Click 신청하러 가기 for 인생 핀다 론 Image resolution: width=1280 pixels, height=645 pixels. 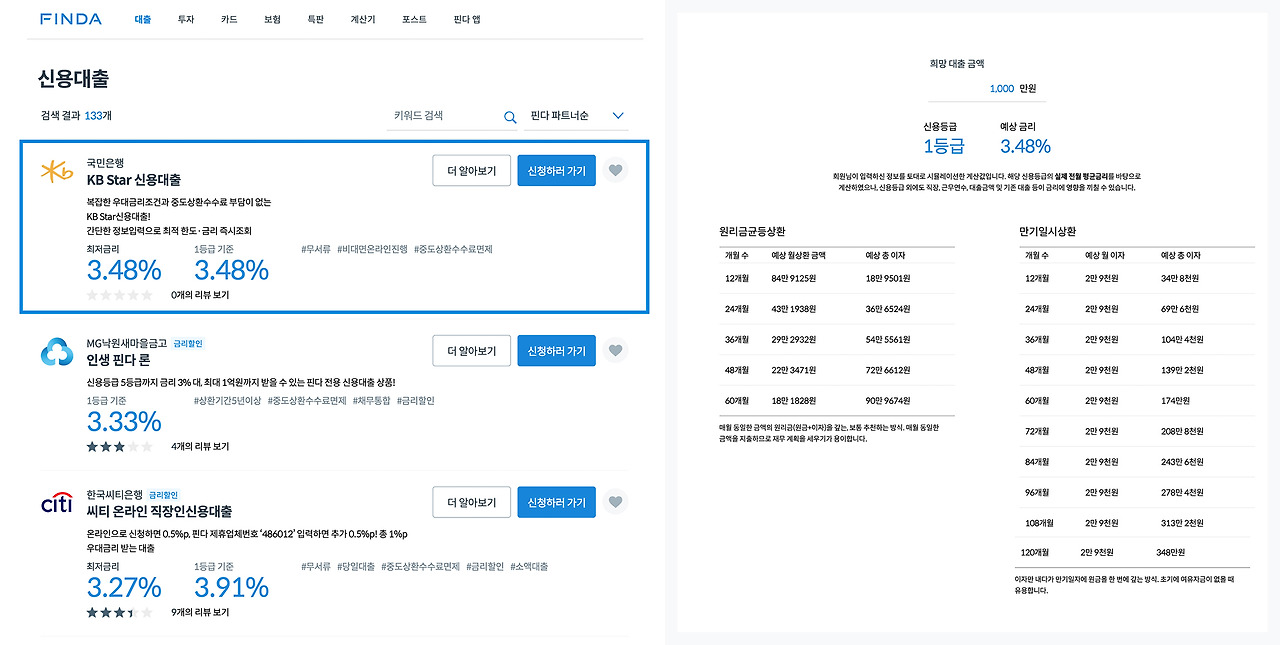(x=557, y=351)
